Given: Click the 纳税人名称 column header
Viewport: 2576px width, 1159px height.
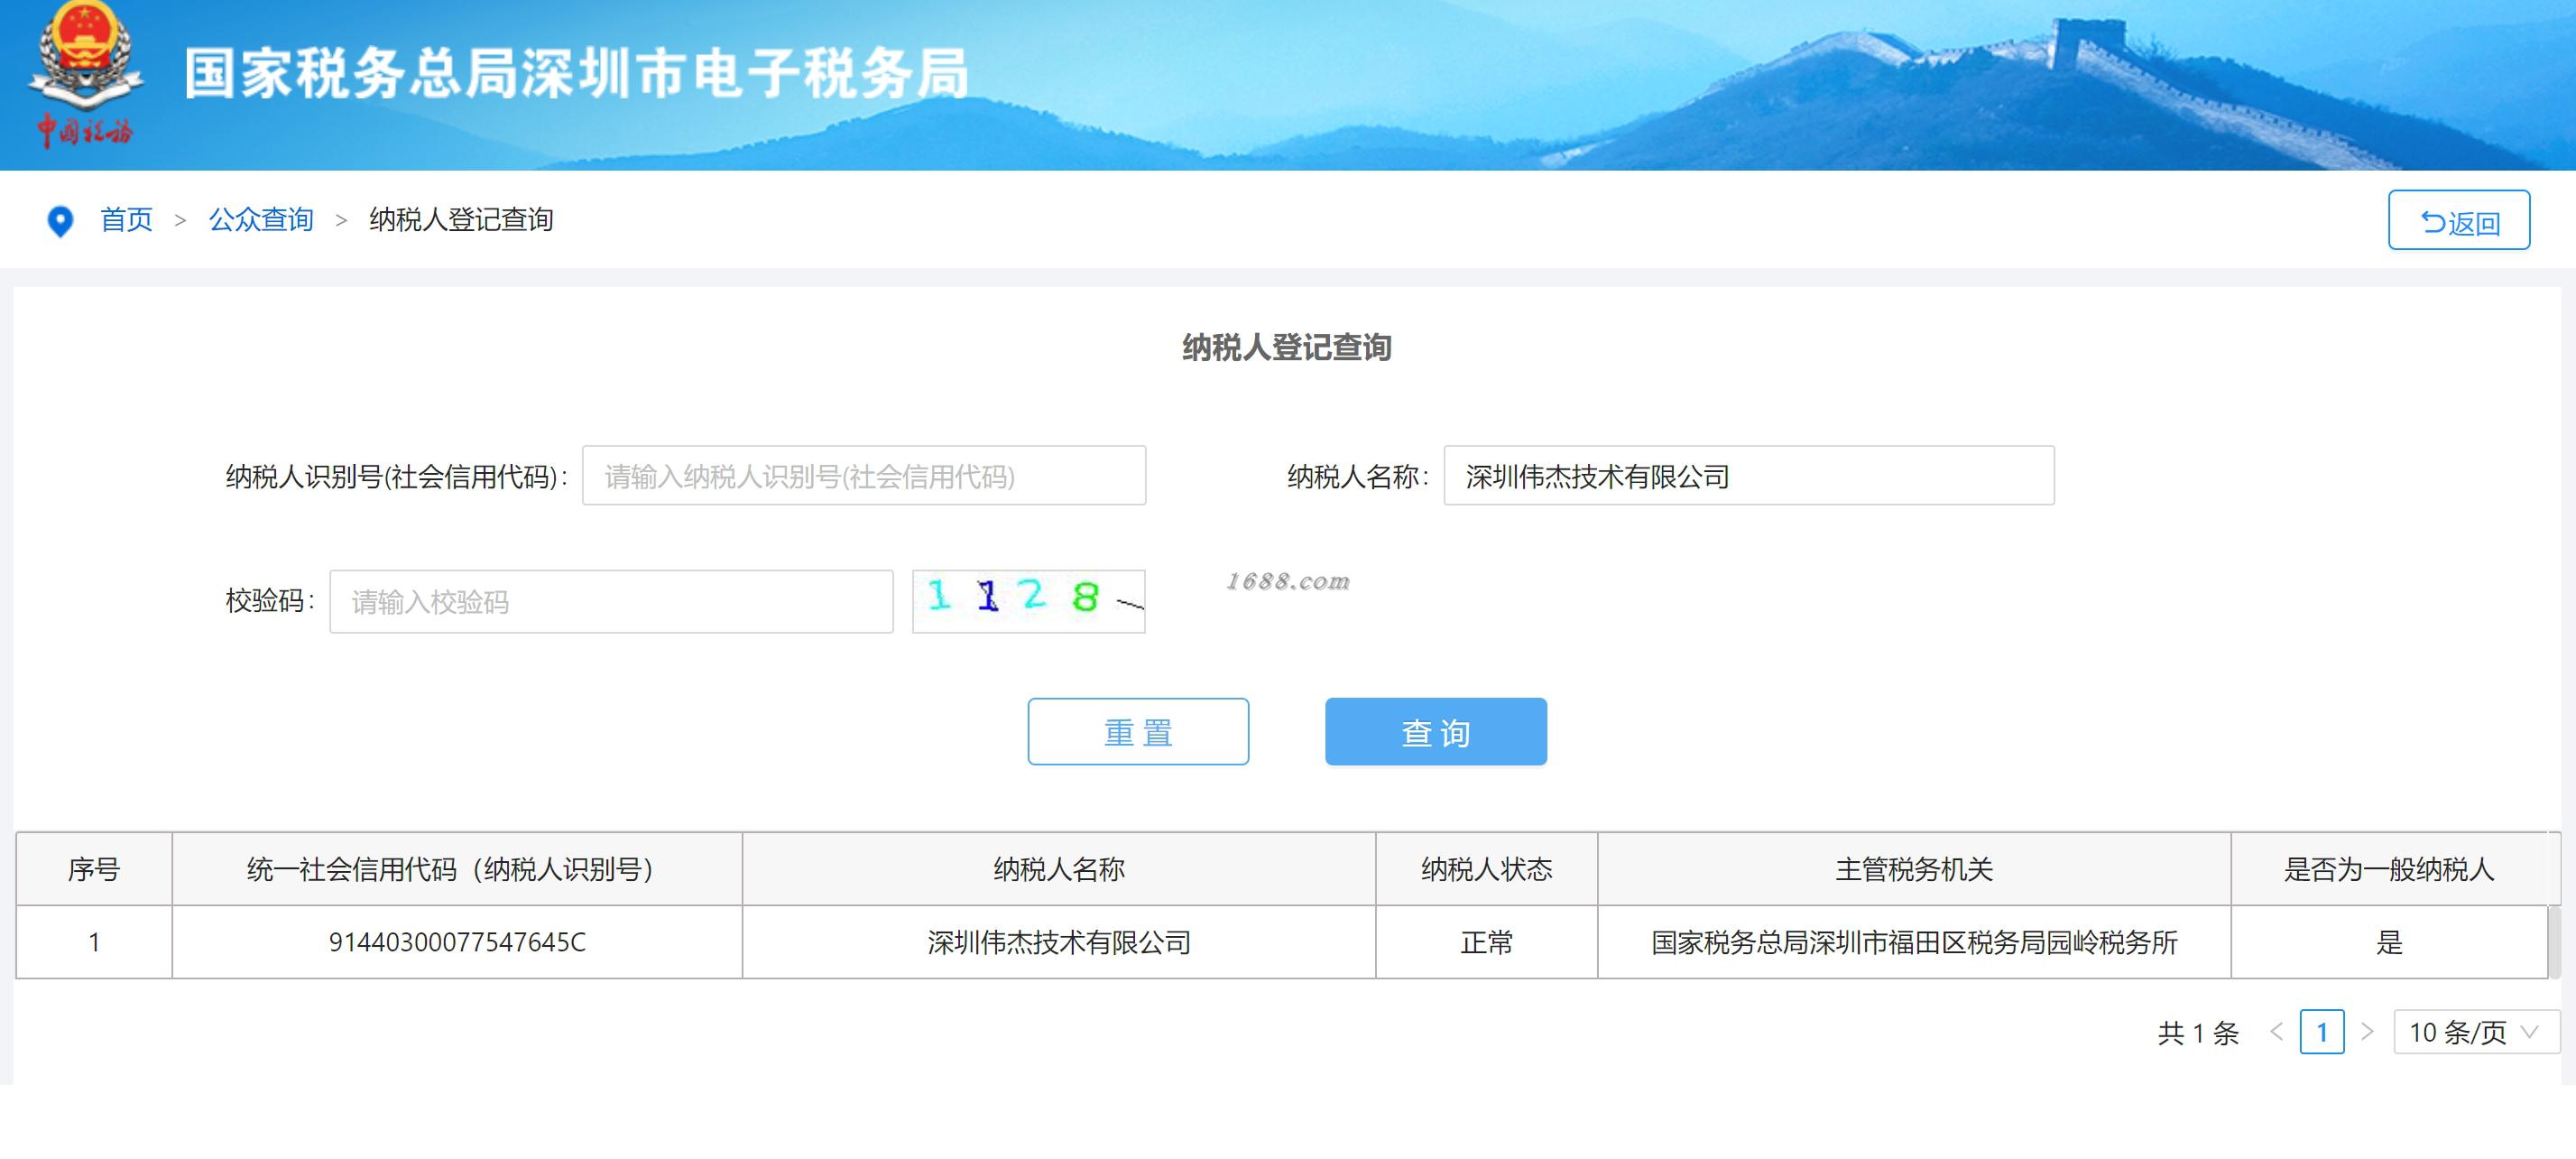Looking at the screenshot, I should coord(1059,869).
